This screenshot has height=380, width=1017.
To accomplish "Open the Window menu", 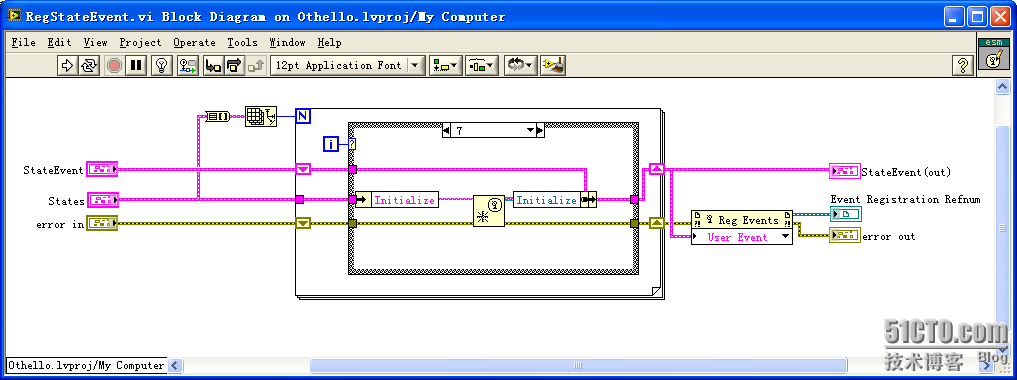I will [x=287, y=42].
